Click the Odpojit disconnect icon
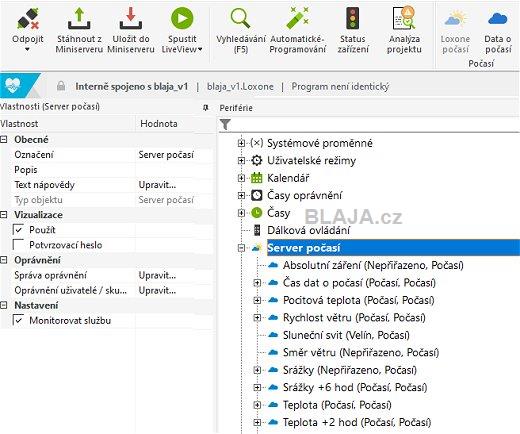The image size is (520, 434). coord(28,19)
